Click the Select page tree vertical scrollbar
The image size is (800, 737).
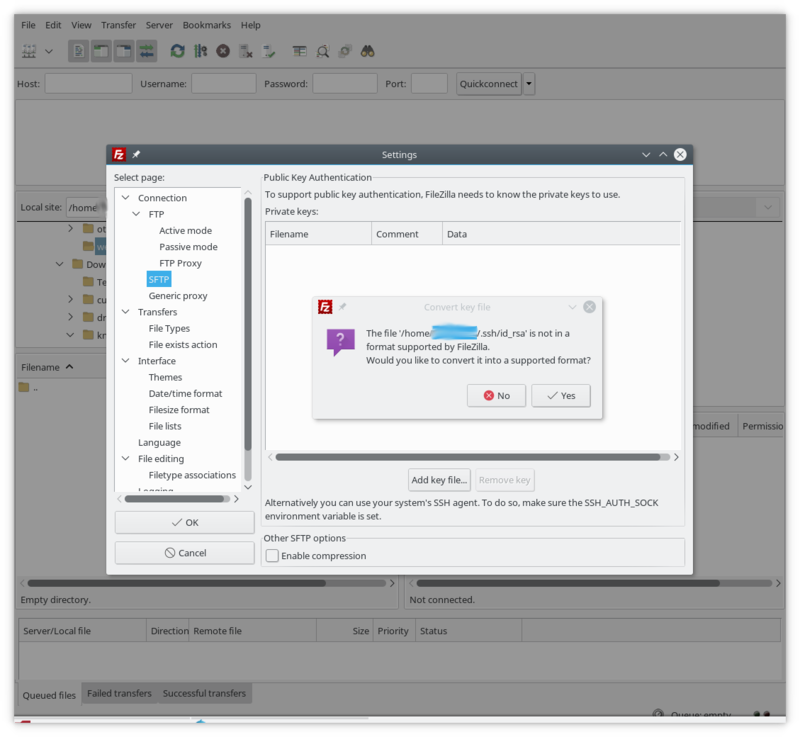[x=248, y=324]
